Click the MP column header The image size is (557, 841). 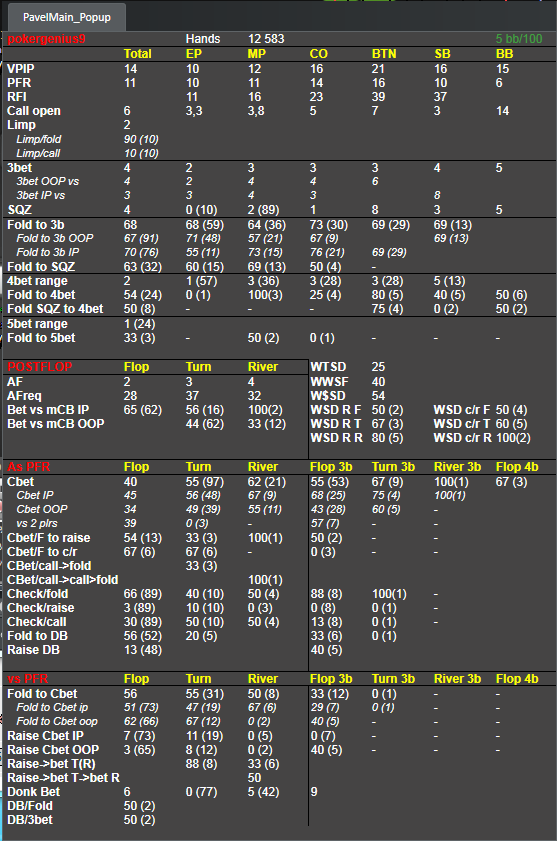click(256, 54)
